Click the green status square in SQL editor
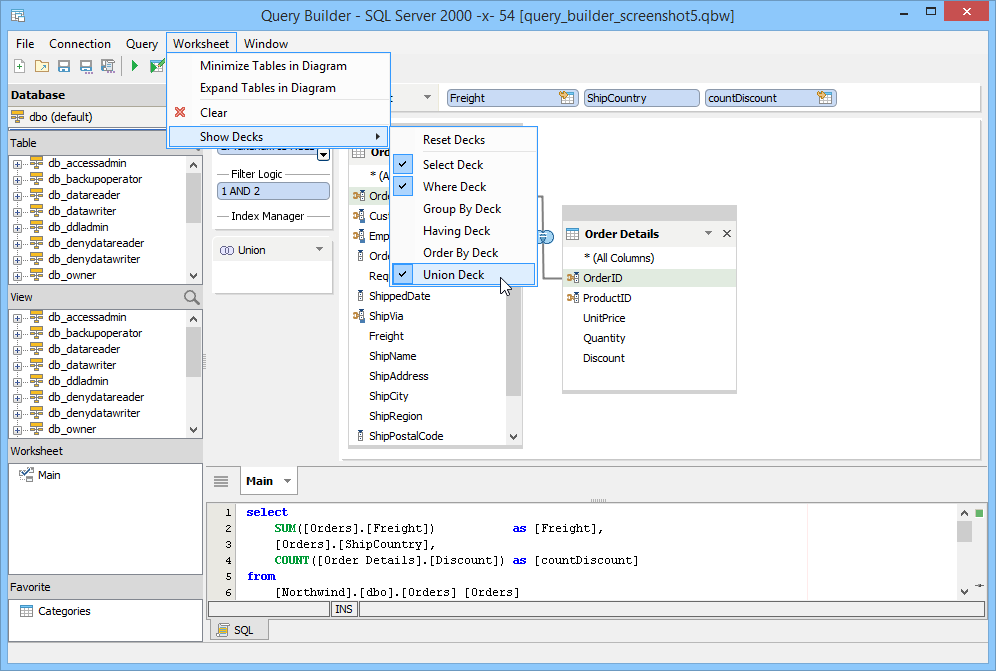This screenshot has width=996, height=671. click(979, 513)
